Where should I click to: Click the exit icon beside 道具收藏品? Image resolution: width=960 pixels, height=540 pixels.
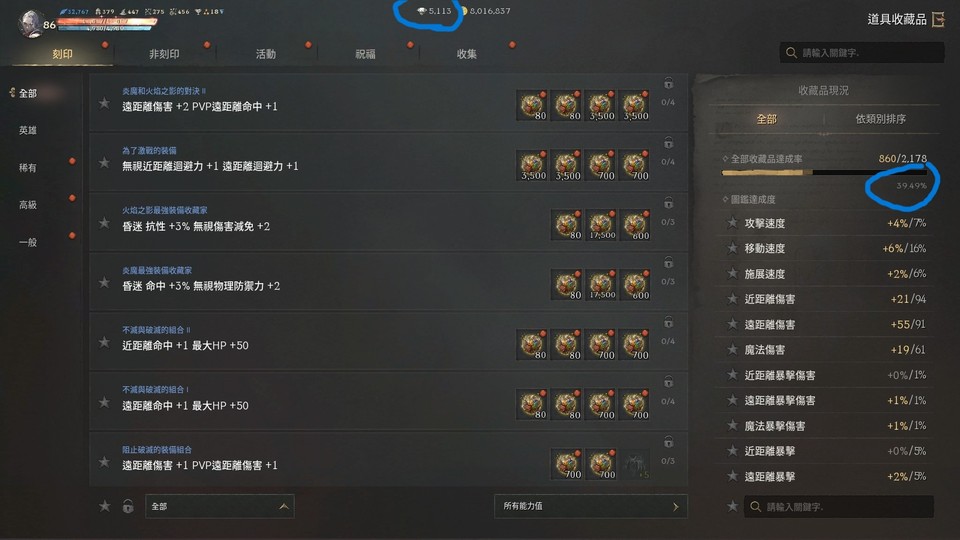point(938,20)
